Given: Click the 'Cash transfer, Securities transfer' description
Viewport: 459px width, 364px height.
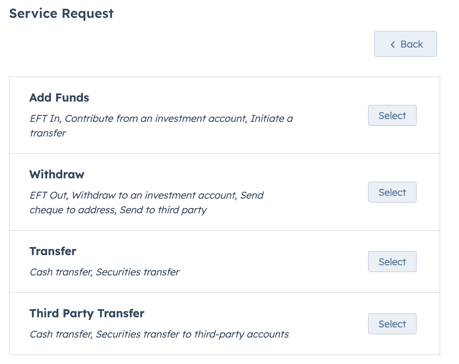Looking at the screenshot, I should pos(104,272).
